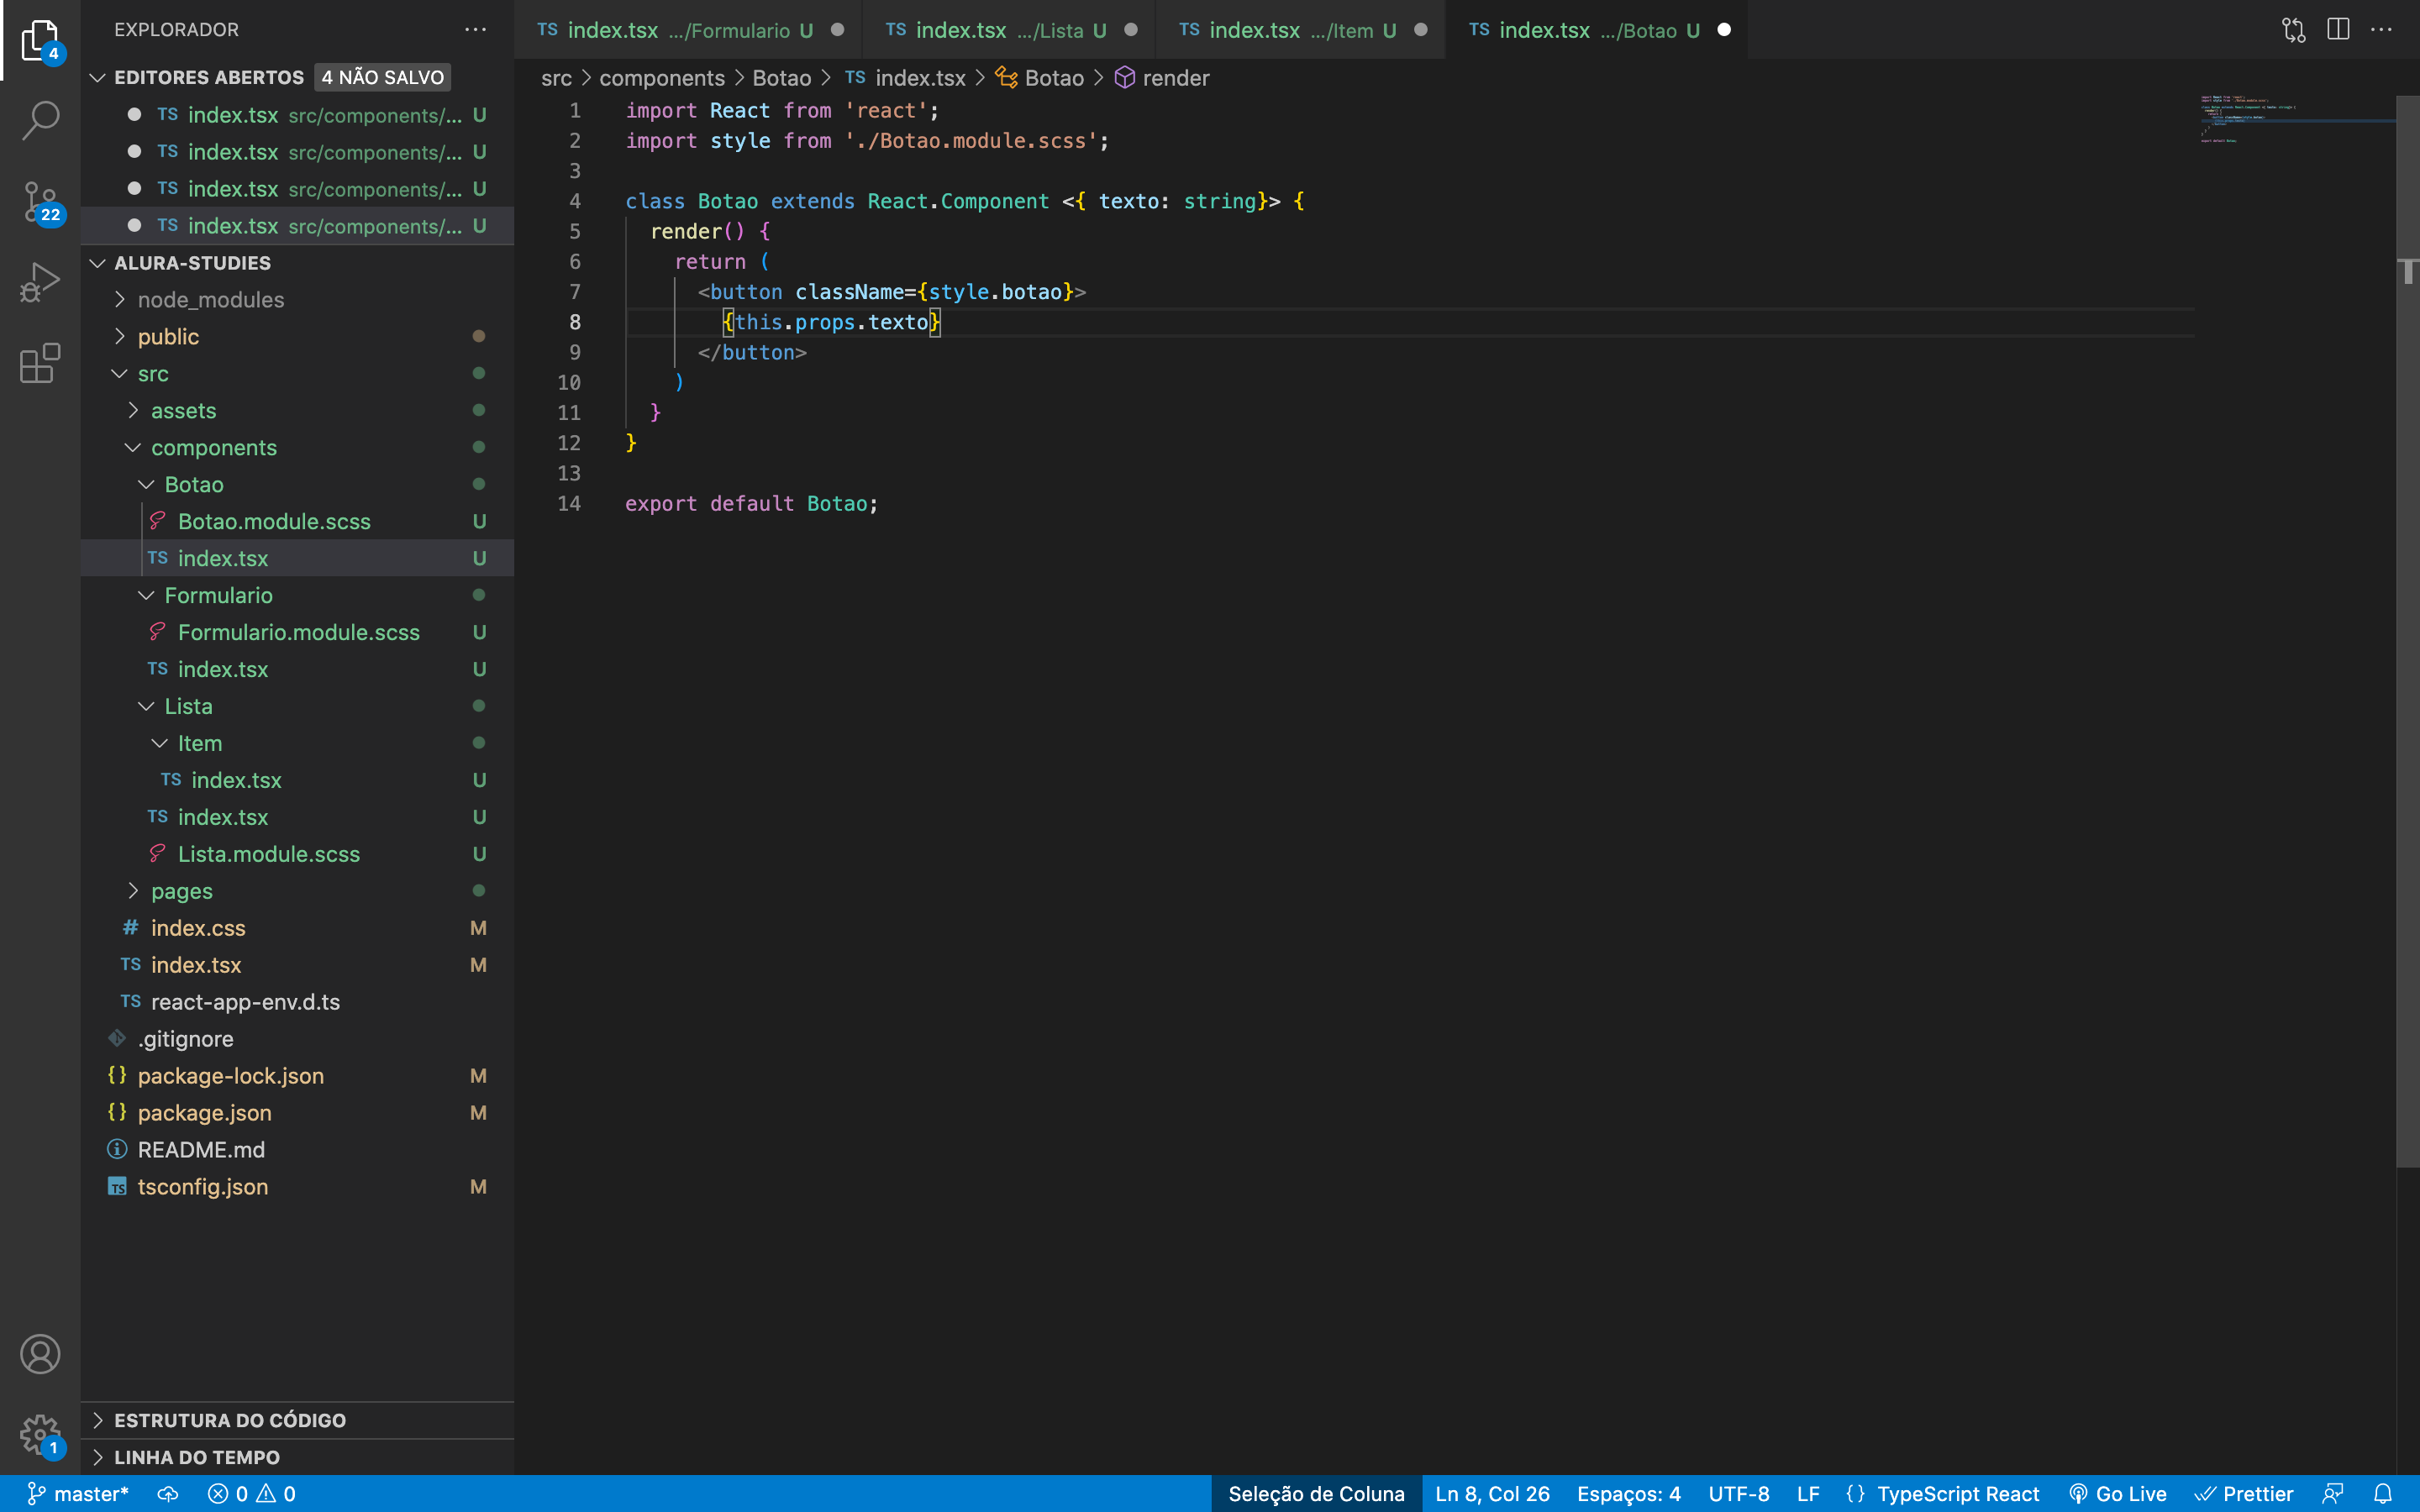Toggle Seleção de Coluna mode in status bar
This screenshot has height=1512, width=2420.
coord(1316,1494)
